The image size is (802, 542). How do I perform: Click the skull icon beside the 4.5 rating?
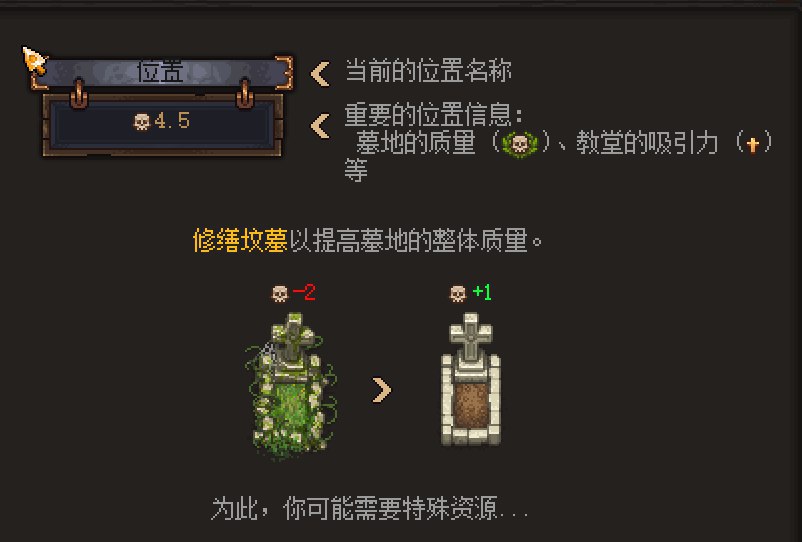pos(142,122)
